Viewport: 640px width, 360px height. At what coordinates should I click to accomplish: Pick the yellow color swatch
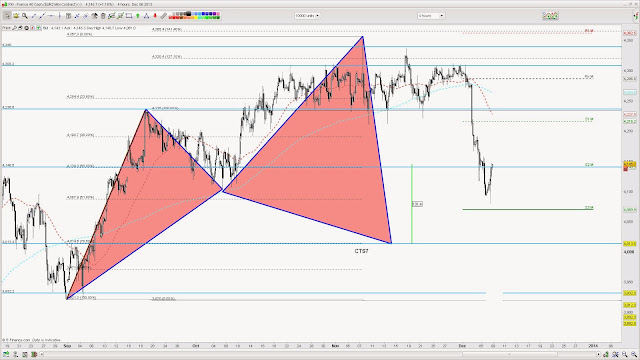(x=196, y=18)
